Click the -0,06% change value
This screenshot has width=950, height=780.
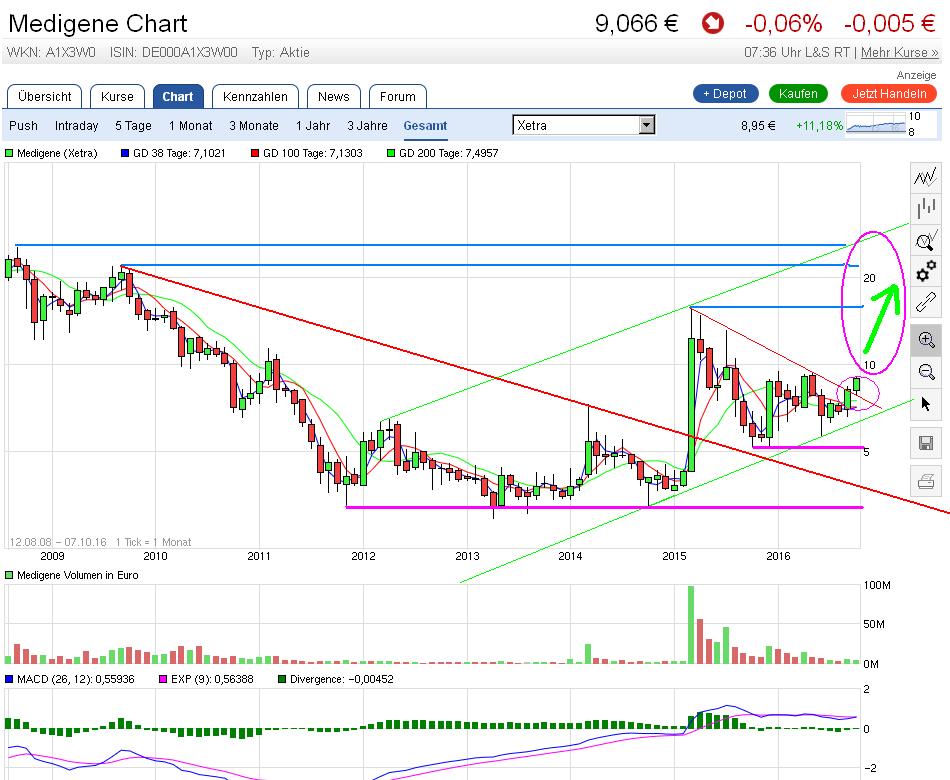pyautogui.click(x=783, y=24)
